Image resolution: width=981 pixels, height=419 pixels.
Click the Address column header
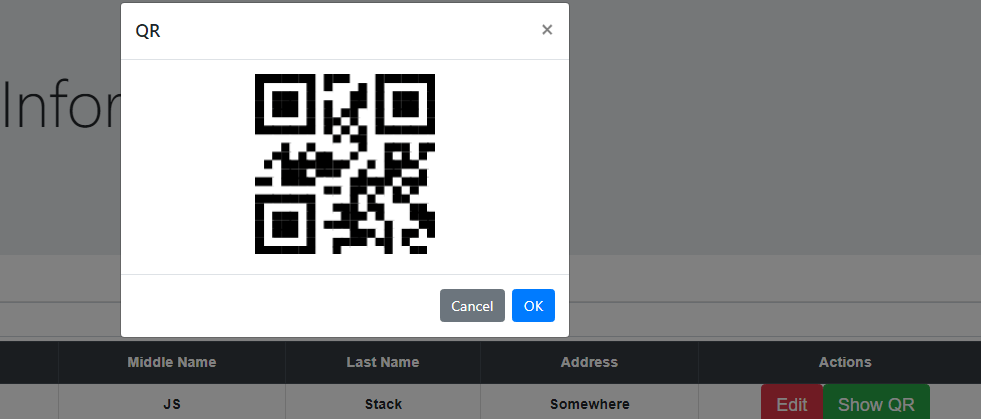click(589, 362)
